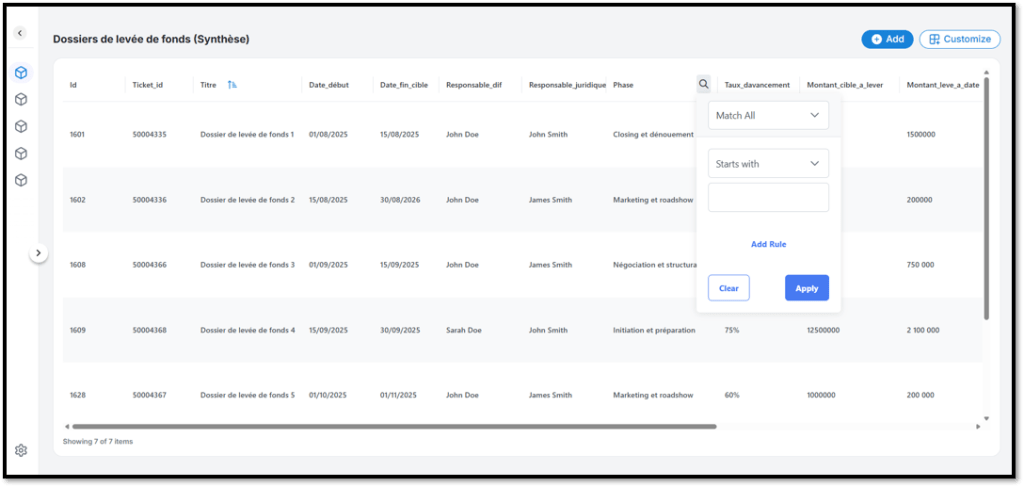Click the Date_début column header

coord(328,85)
